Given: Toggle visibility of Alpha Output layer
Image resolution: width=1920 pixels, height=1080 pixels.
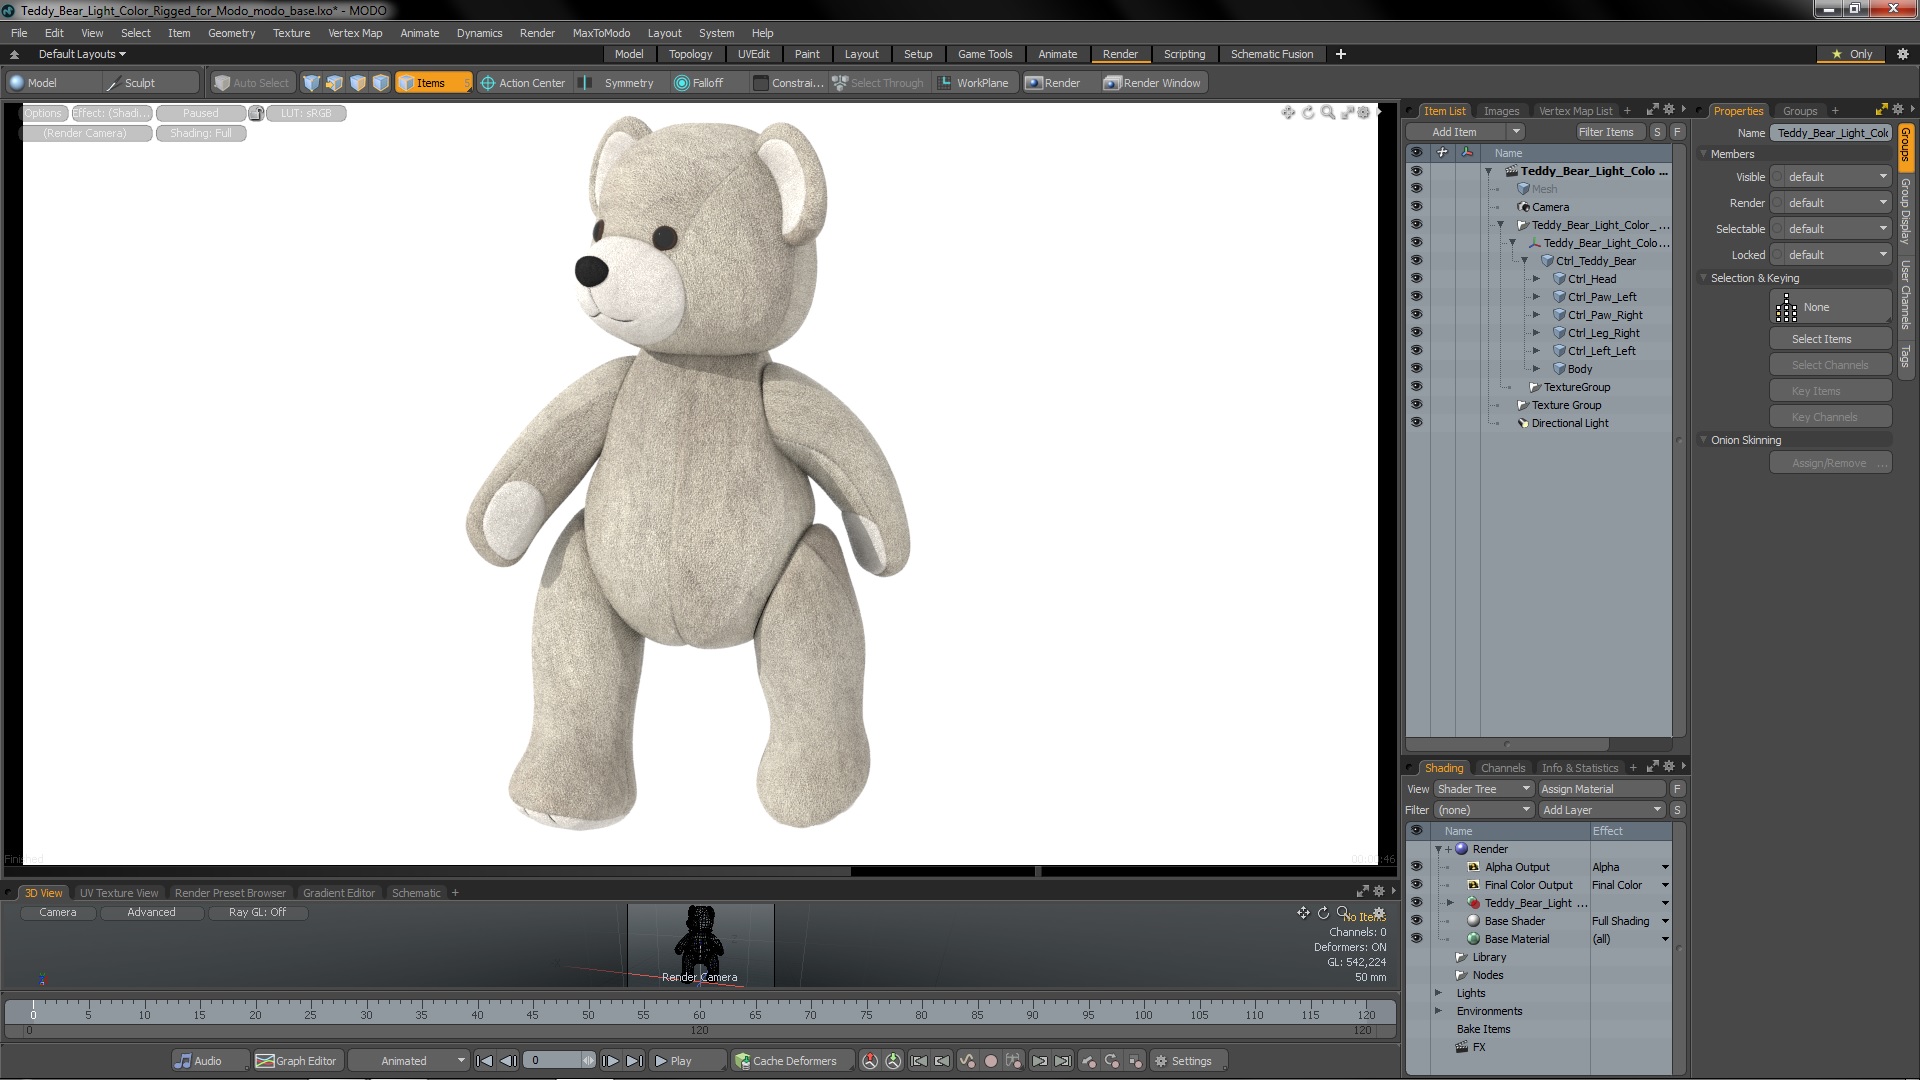Looking at the screenshot, I should pyautogui.click(x=1416, y=867).
